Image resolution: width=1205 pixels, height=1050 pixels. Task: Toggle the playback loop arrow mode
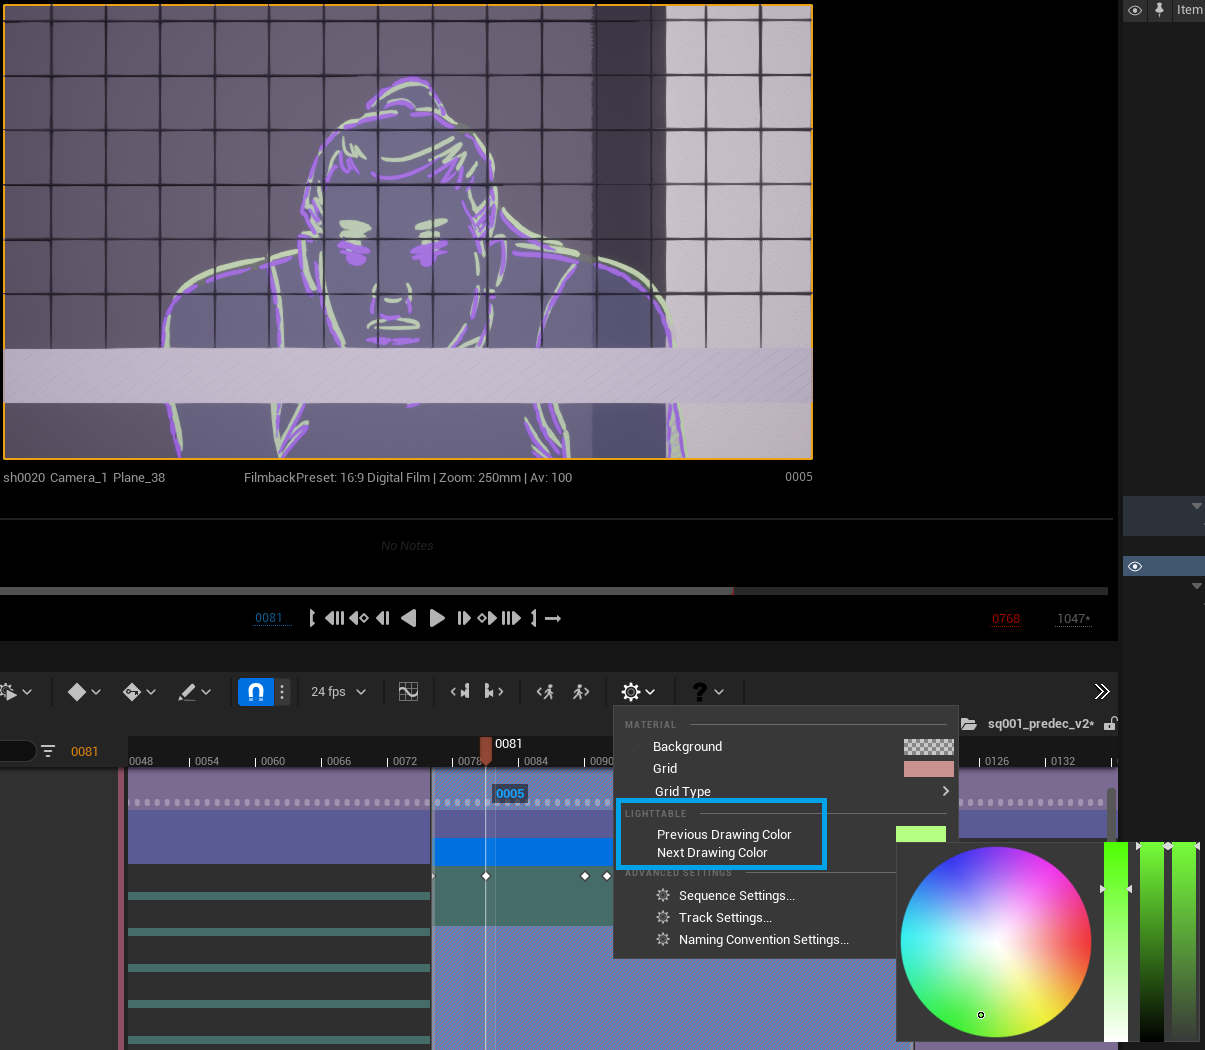click(x=553, y=618)
